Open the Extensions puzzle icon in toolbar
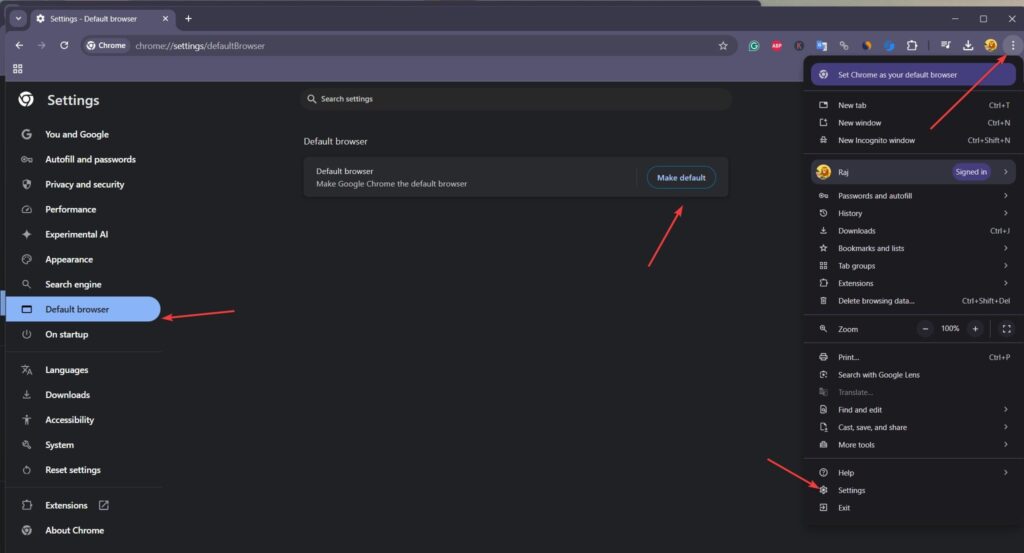 (912, 46)
